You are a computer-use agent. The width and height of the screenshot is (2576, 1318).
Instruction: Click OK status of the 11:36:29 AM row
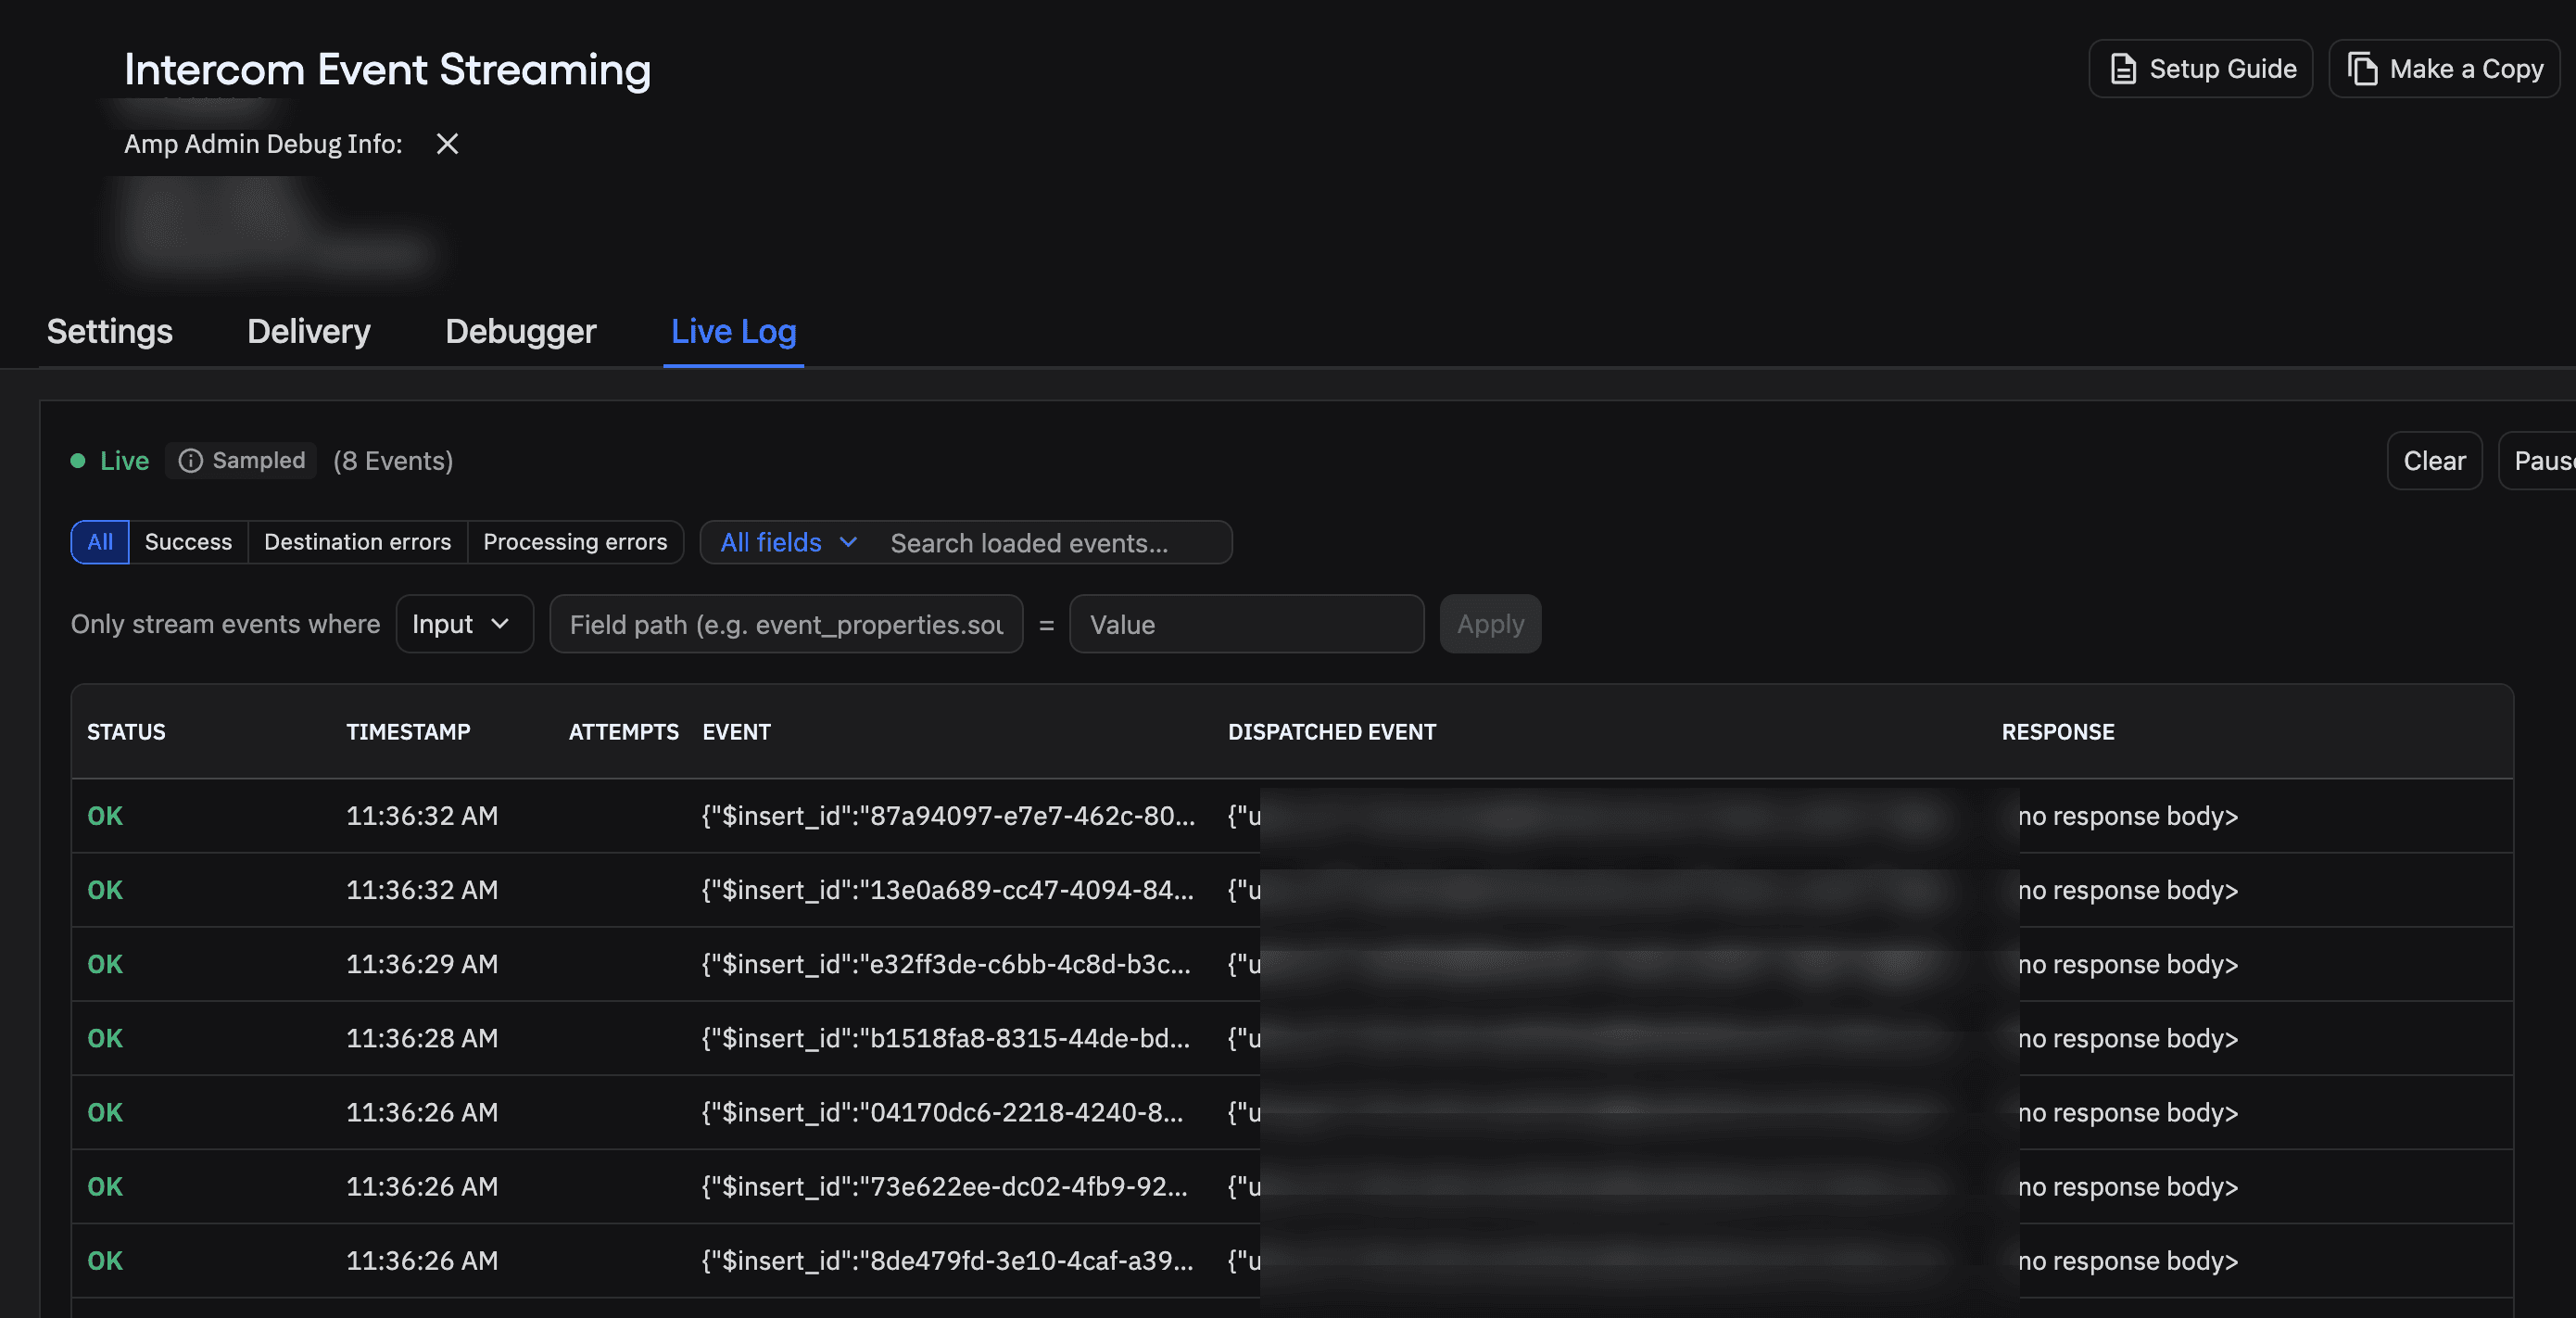coord(105,964)
